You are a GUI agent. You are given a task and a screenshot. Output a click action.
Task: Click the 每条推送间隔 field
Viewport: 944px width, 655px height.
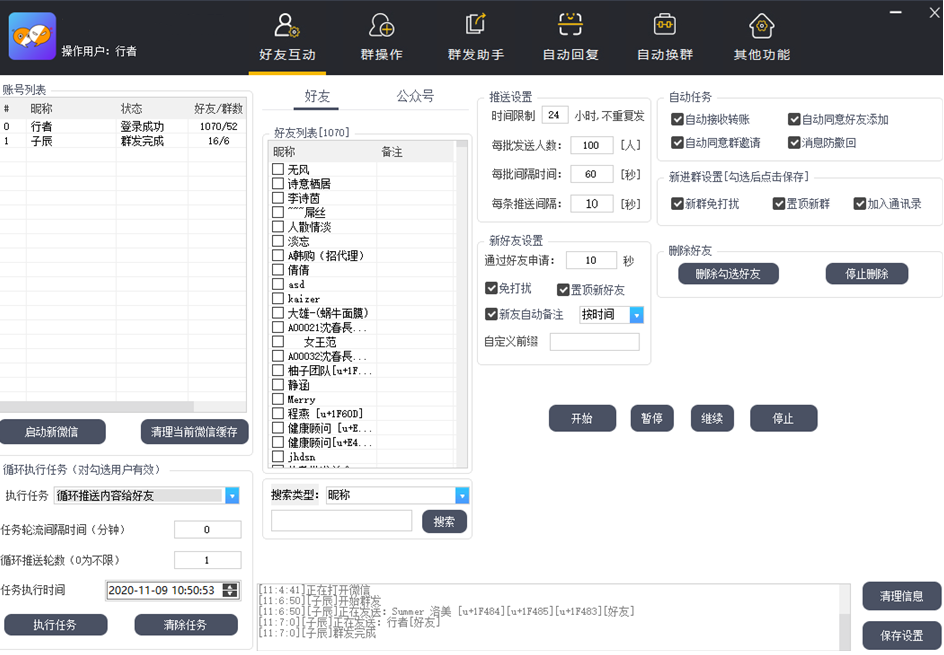pyautogui.click(x=591, y=203)
